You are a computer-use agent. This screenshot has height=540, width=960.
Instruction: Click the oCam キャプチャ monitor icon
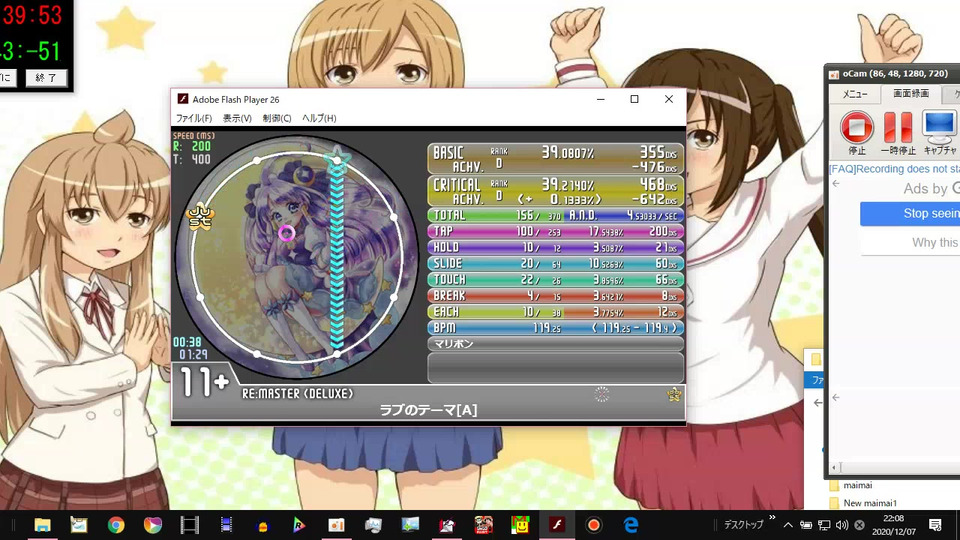(940, 132)
